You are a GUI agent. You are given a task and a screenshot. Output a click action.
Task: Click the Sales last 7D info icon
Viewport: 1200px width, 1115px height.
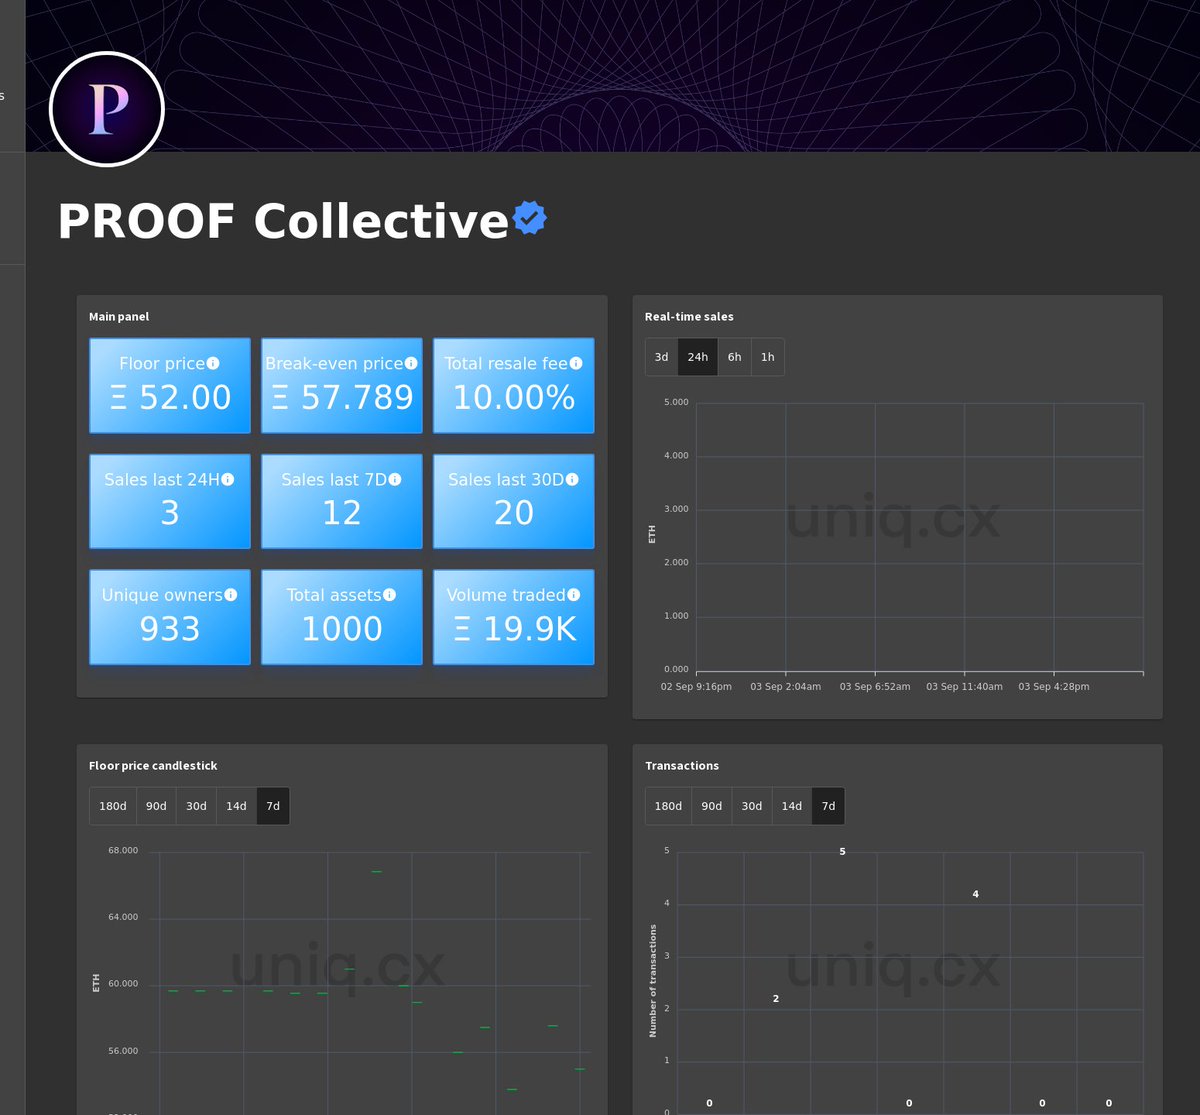pyautogui.click(x=395, y=480)
